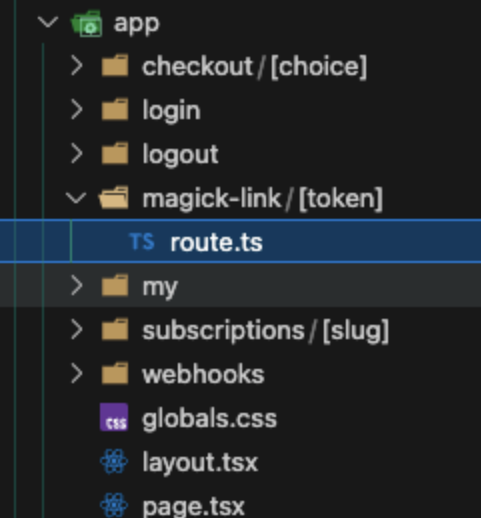Collapse the magick-link/[token] chevron
The width and height of the screenshot is (481, 518).
[76, 198]
